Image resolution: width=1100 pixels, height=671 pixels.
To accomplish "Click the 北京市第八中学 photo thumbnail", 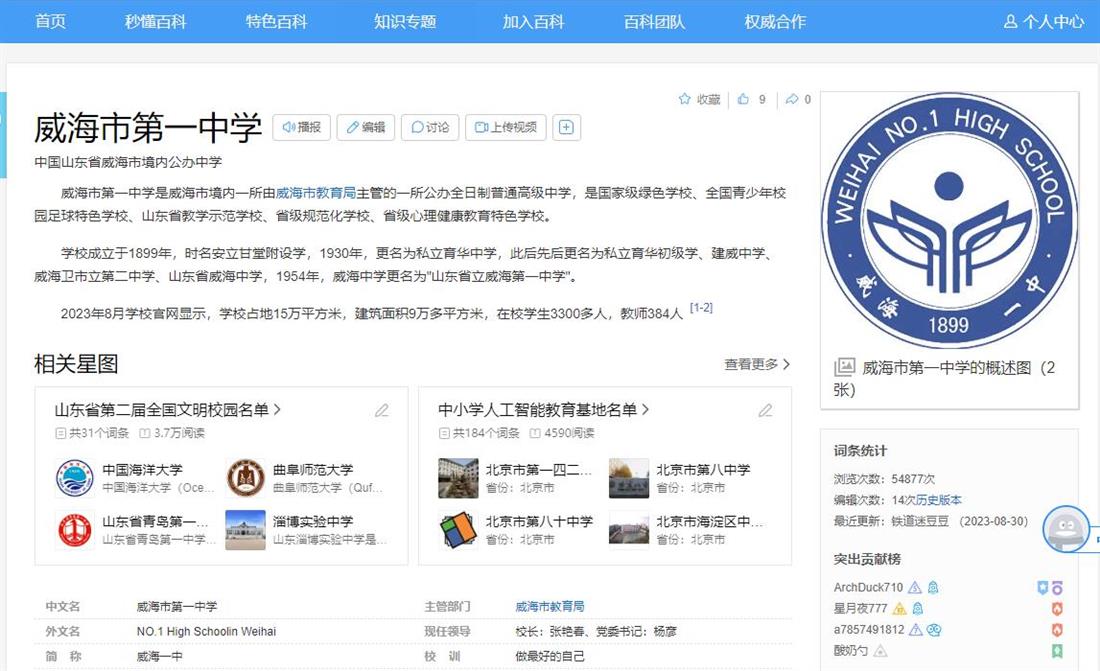I will (629, 478).
